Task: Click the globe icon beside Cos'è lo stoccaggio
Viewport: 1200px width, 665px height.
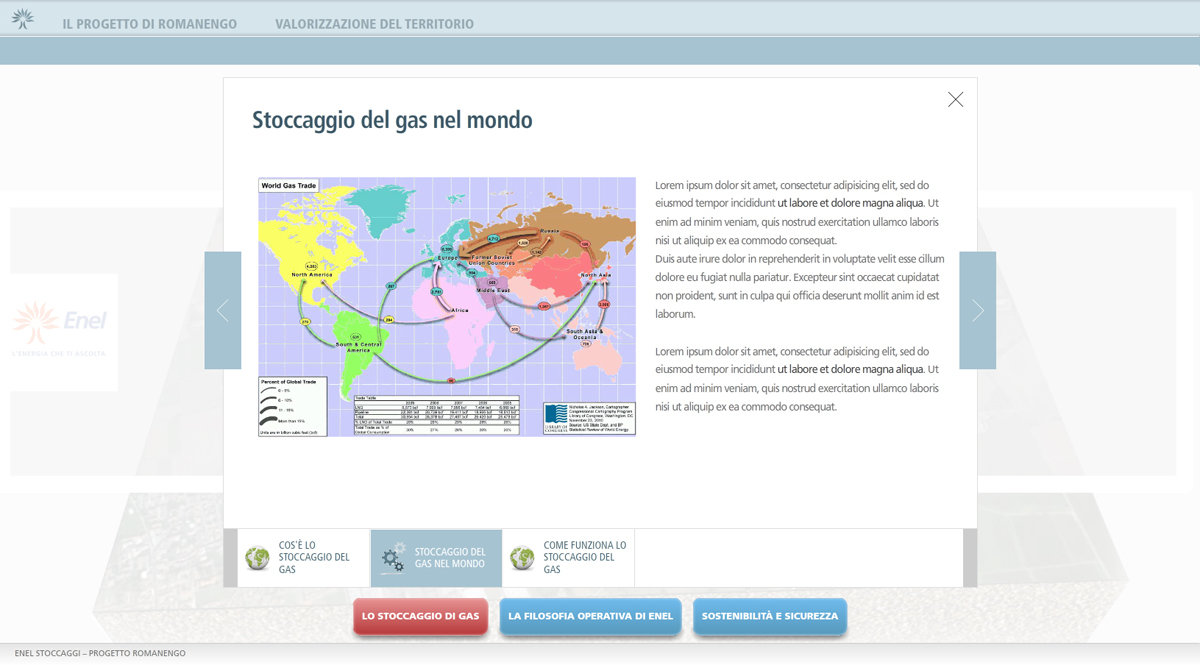Action: pyautogui.click(x=258, y=558)
